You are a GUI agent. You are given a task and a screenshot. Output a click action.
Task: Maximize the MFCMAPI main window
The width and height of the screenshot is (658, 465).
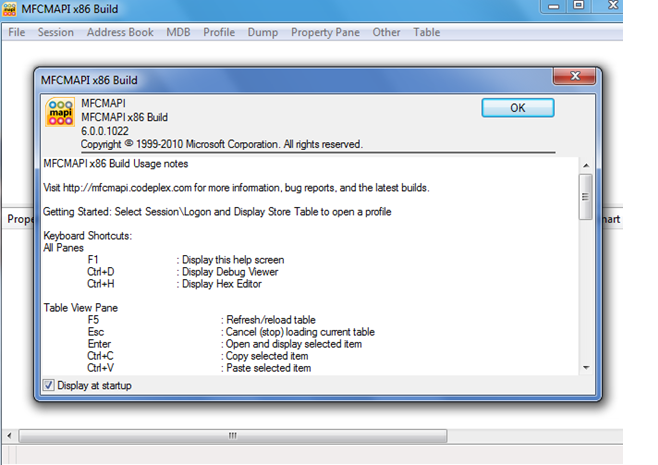click(579, 5)
